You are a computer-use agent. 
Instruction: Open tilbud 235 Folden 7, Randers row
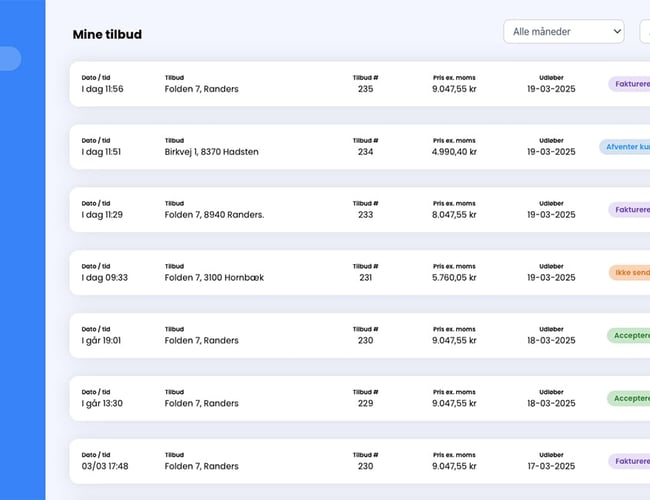[201, 89]
